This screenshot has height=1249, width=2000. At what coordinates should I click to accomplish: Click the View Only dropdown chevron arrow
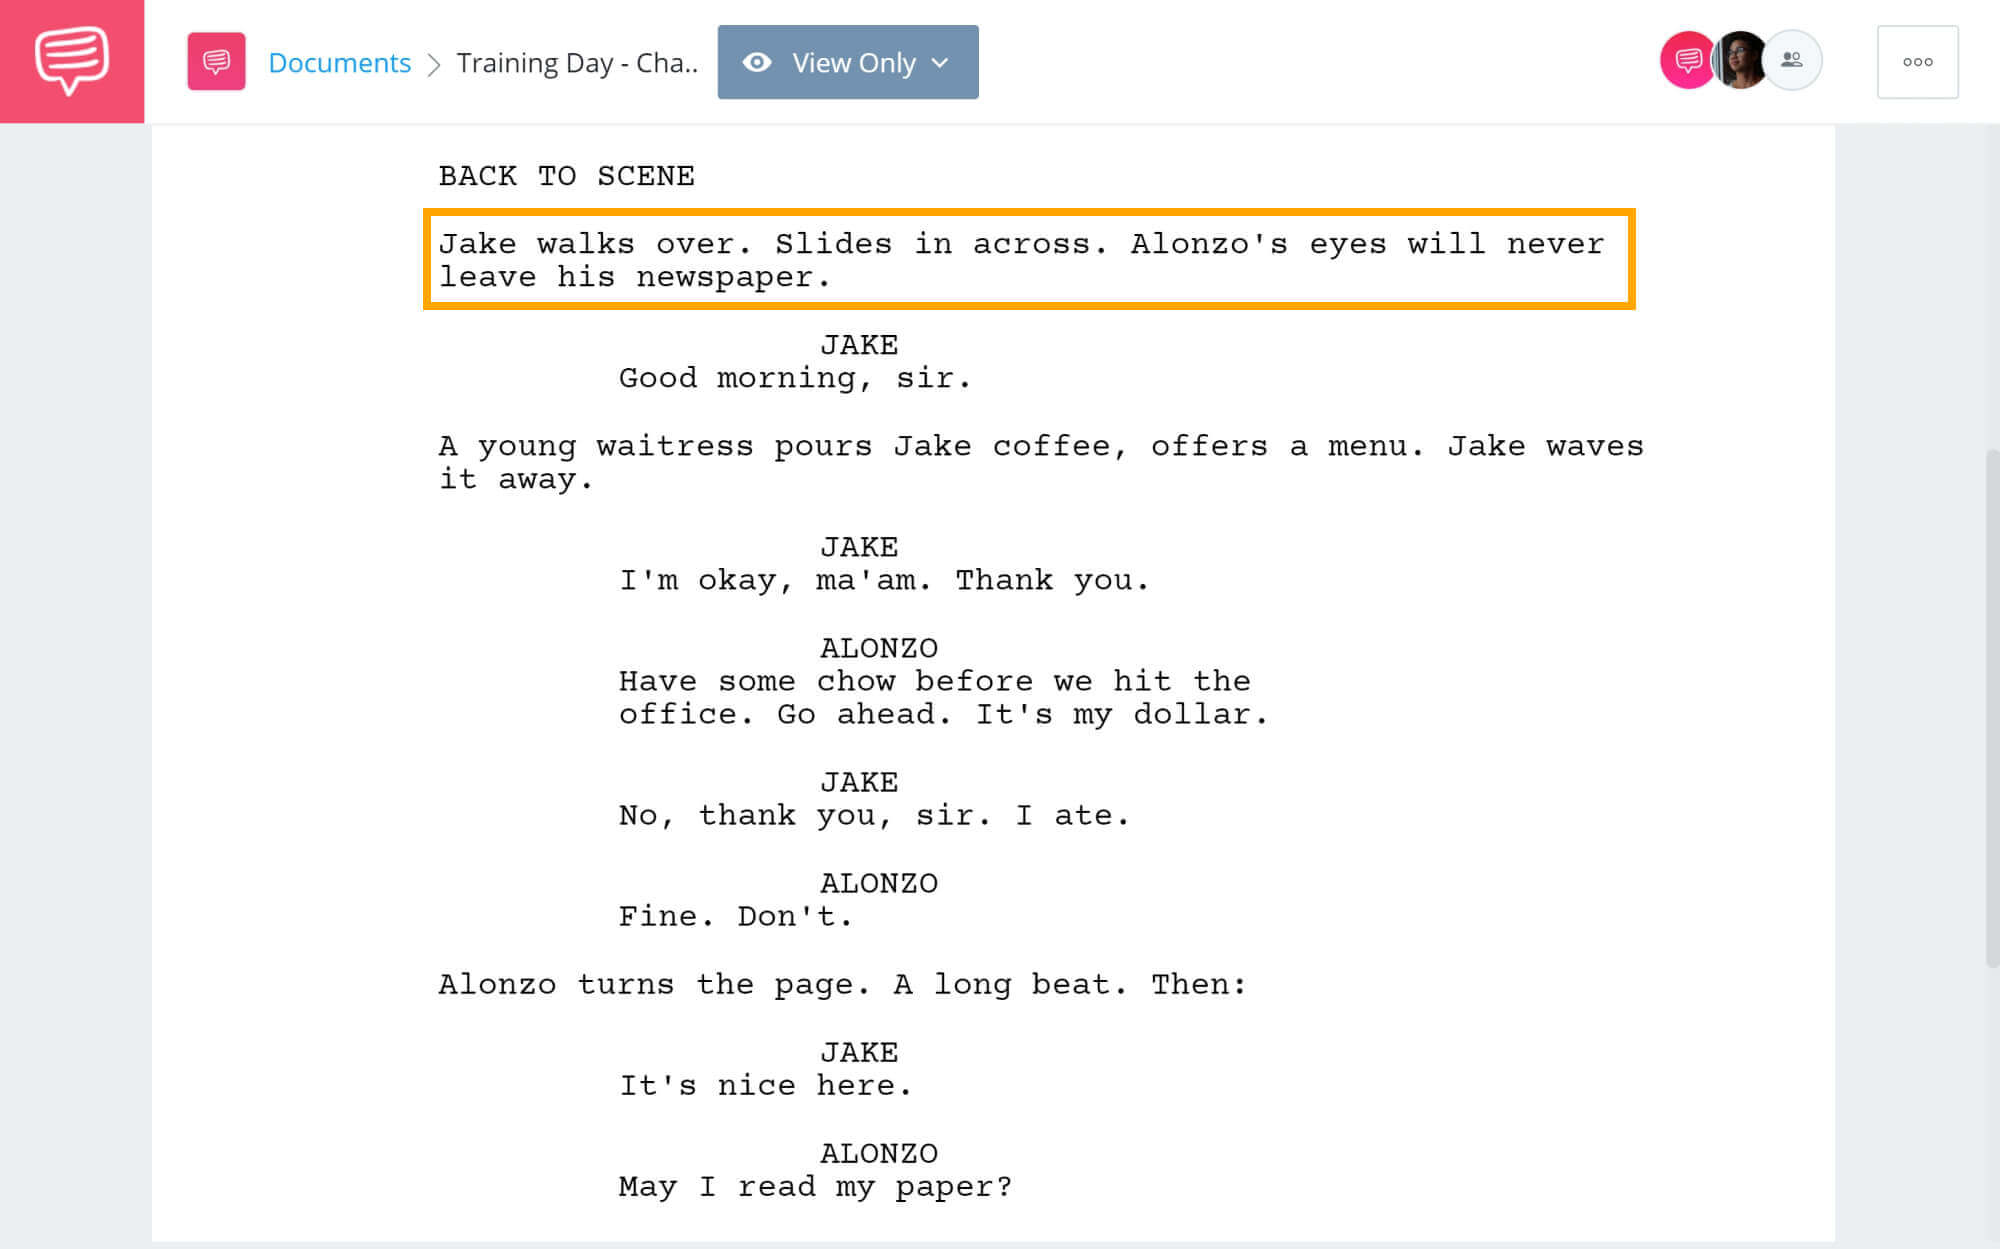pyautogui.click(x=944, y=62)
